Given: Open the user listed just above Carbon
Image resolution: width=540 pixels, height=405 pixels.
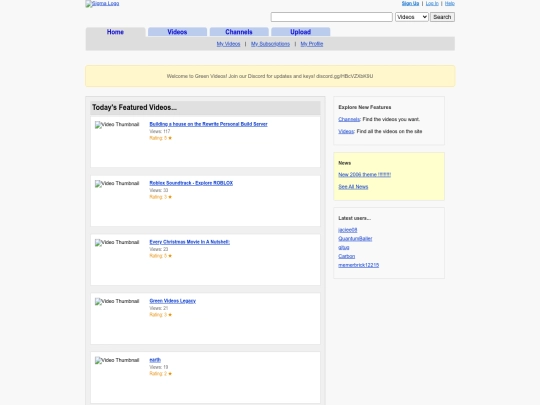Looking at the screenshot, I should (x=344, y=247).
